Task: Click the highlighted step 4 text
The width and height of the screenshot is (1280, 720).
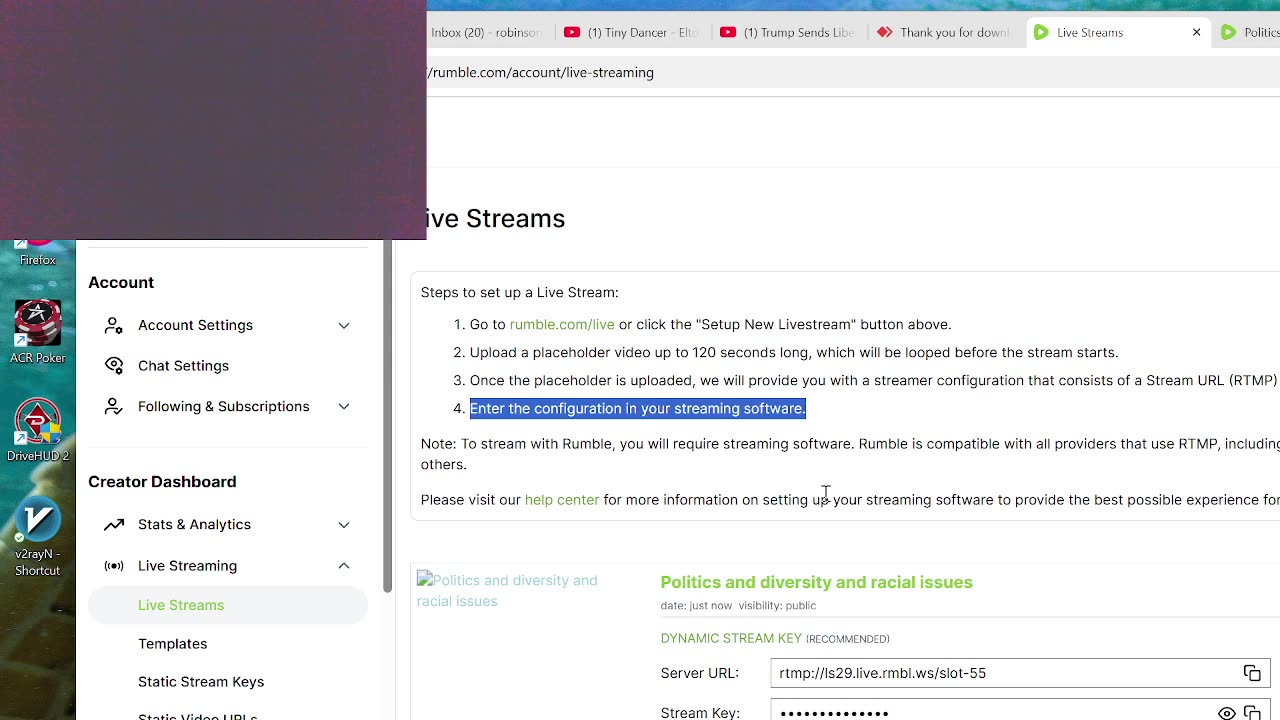Action: coord(637,408)
